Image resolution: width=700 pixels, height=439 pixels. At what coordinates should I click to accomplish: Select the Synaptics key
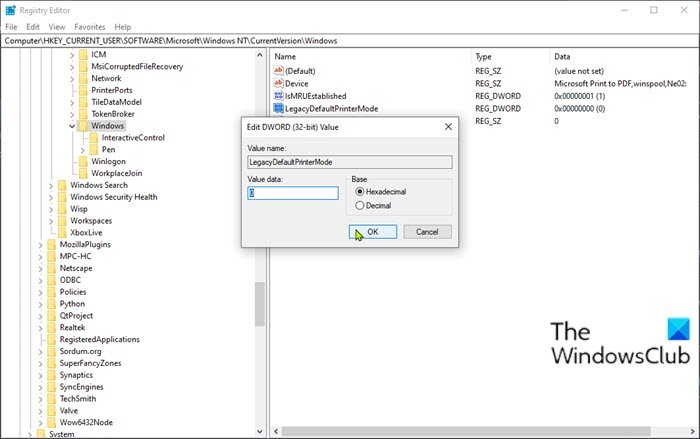76,375
